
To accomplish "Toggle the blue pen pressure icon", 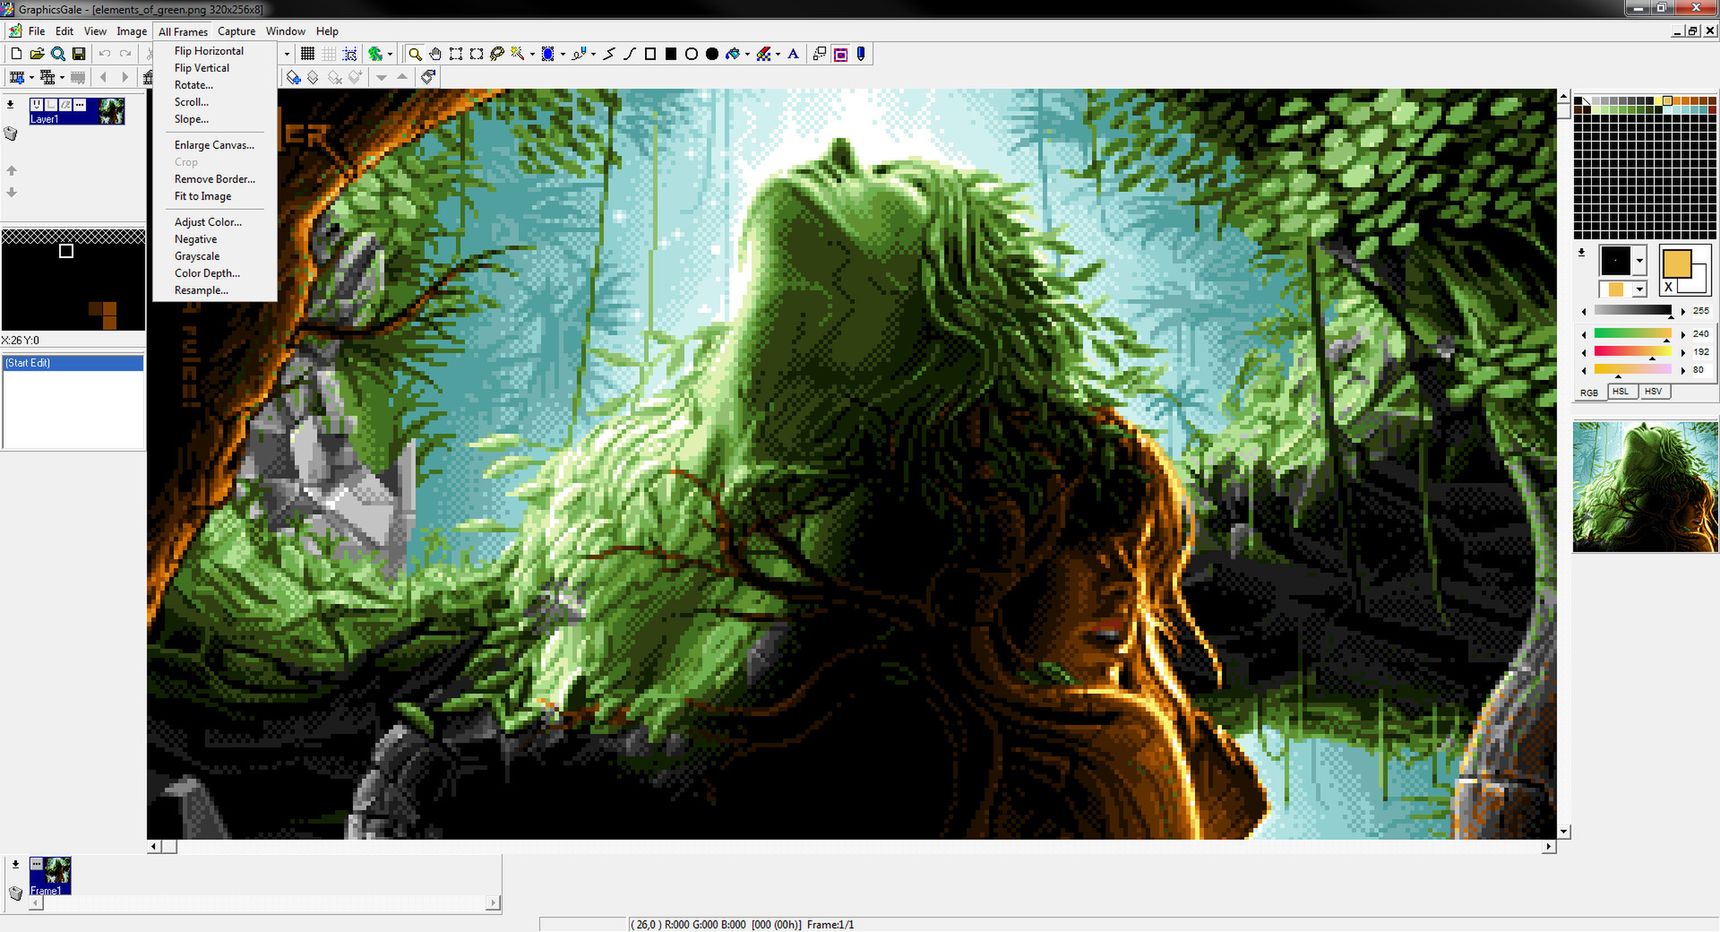I will click(860, 54).
